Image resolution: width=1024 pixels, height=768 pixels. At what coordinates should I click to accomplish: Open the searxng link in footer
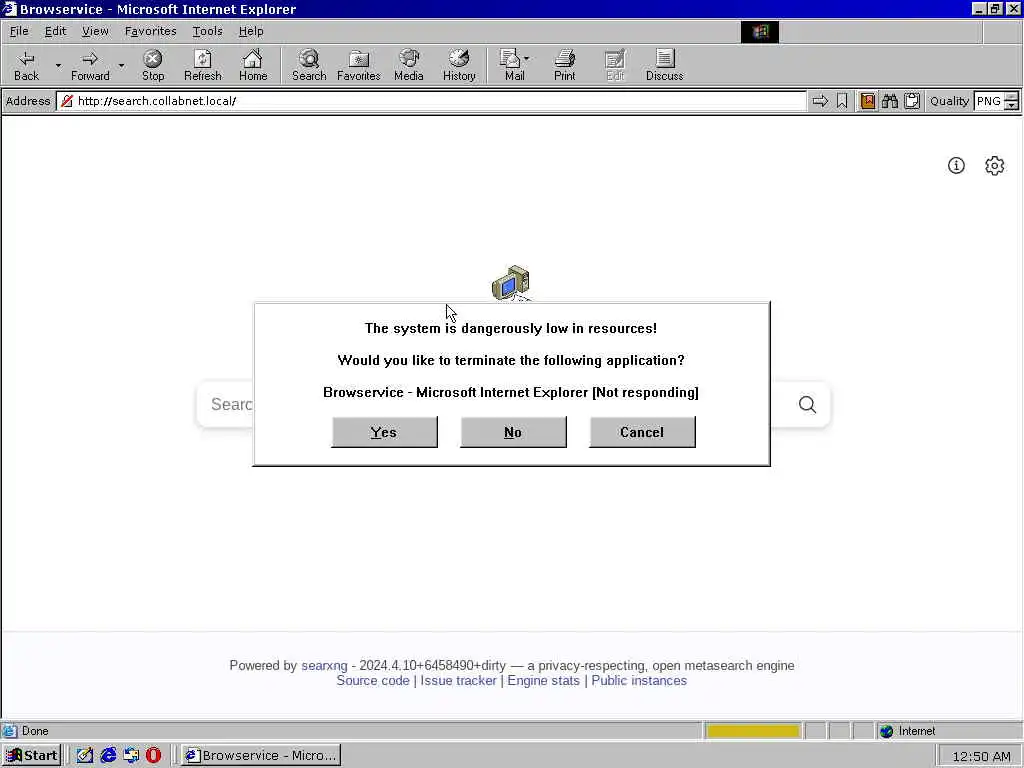coord(324,665)
